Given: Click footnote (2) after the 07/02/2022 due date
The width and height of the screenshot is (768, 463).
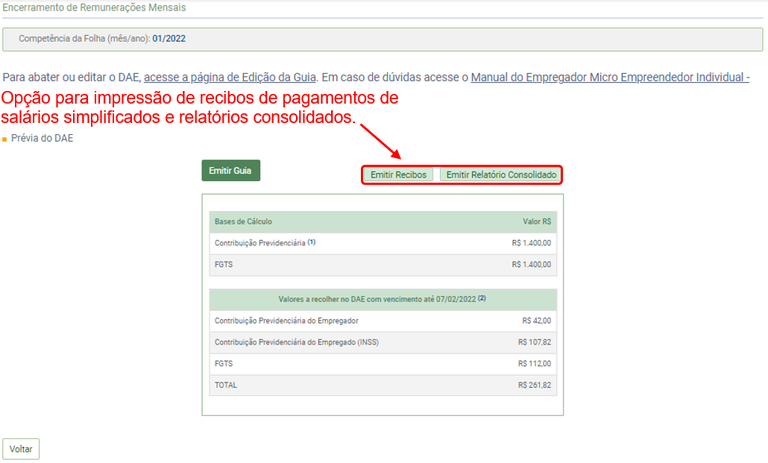Looking at the screenshot, I should (481, 298).
